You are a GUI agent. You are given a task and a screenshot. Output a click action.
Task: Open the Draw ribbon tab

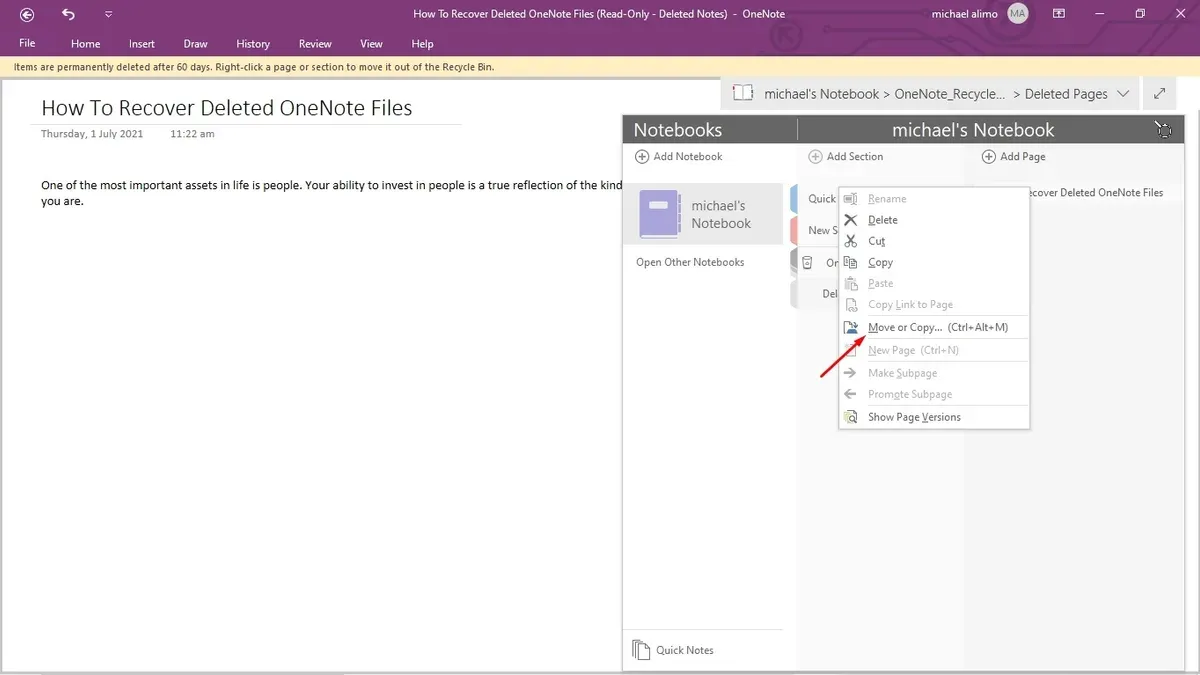(195, 44)
